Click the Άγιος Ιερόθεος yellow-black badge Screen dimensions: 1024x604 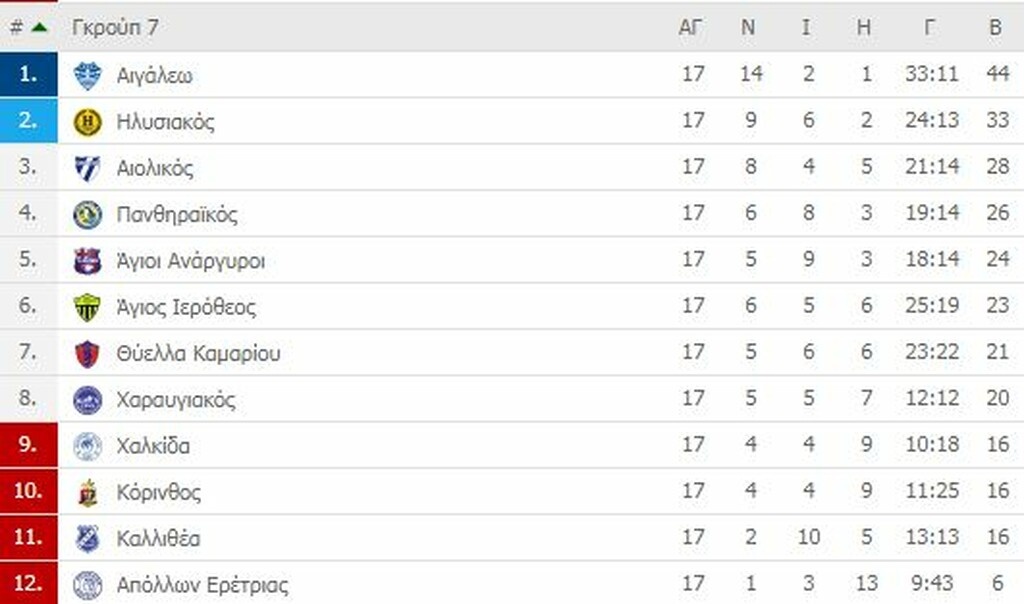[90, 306]
